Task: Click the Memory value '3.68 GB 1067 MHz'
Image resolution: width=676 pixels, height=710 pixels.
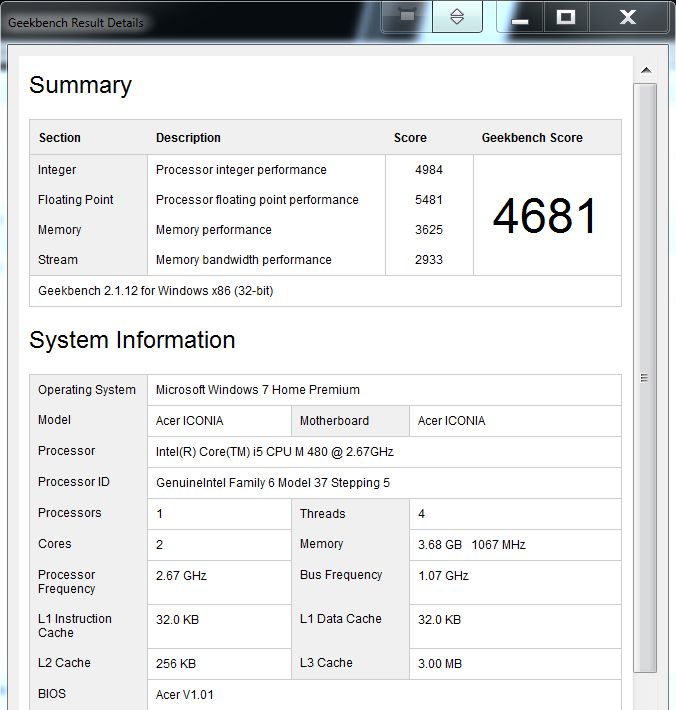Action: 471,545
